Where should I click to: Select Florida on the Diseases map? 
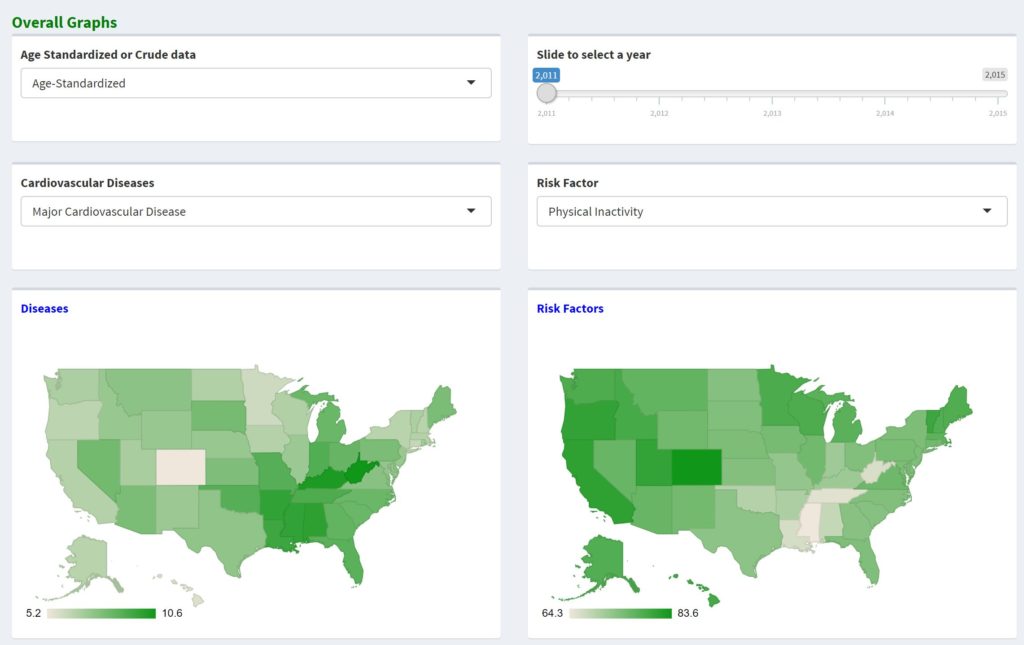[x=353, y=558]
